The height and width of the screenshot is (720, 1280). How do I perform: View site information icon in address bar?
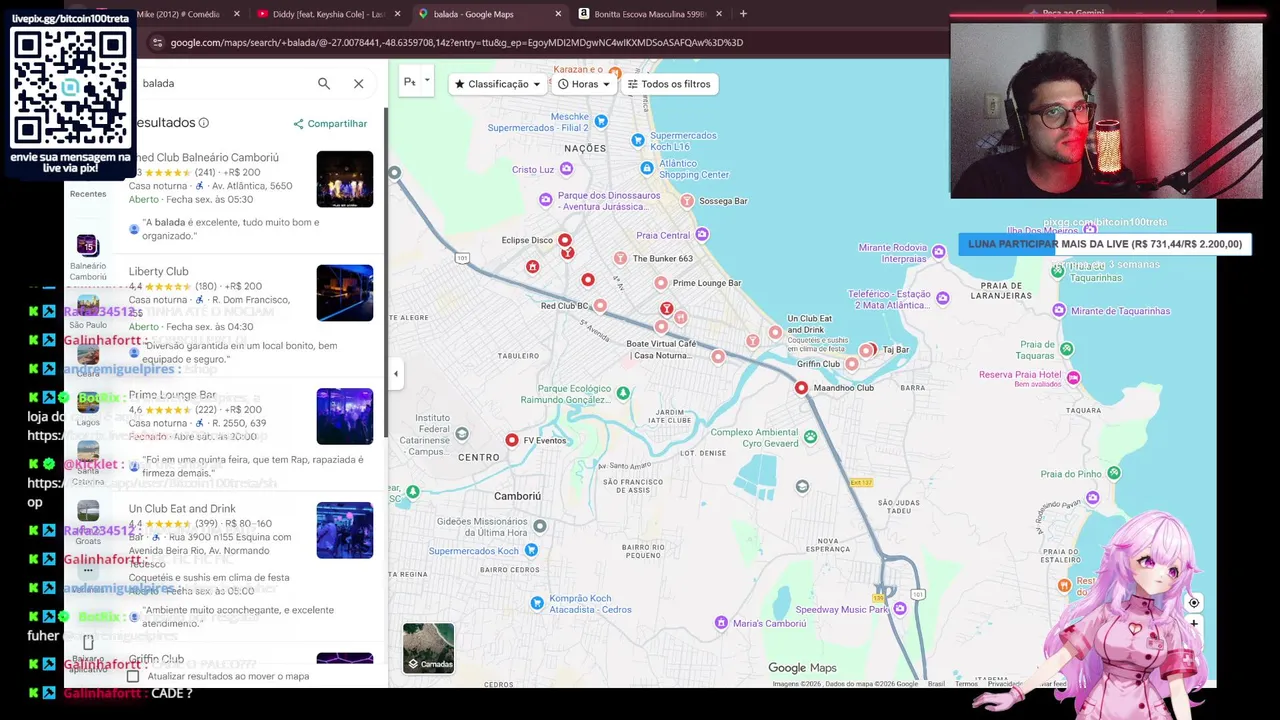(x=157, y=43)
